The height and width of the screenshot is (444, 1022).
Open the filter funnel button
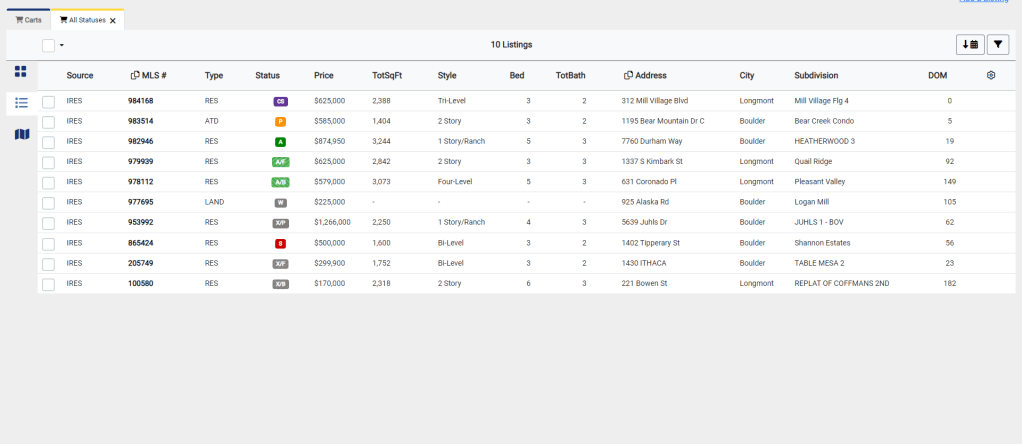[x=998, y=44]
